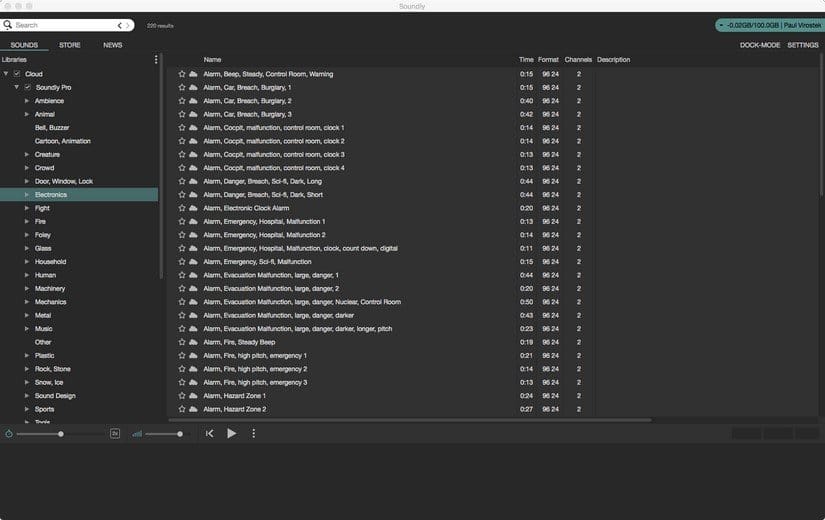Expand the Household folder in the tree
Screen dimensions: 825x520
tap(27, 262)
